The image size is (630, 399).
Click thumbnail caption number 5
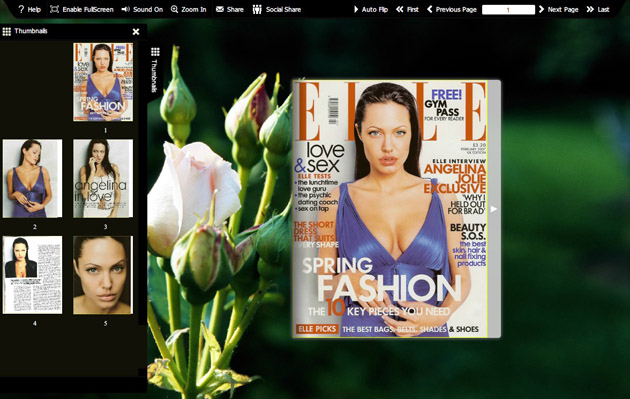tap(106, 323)
